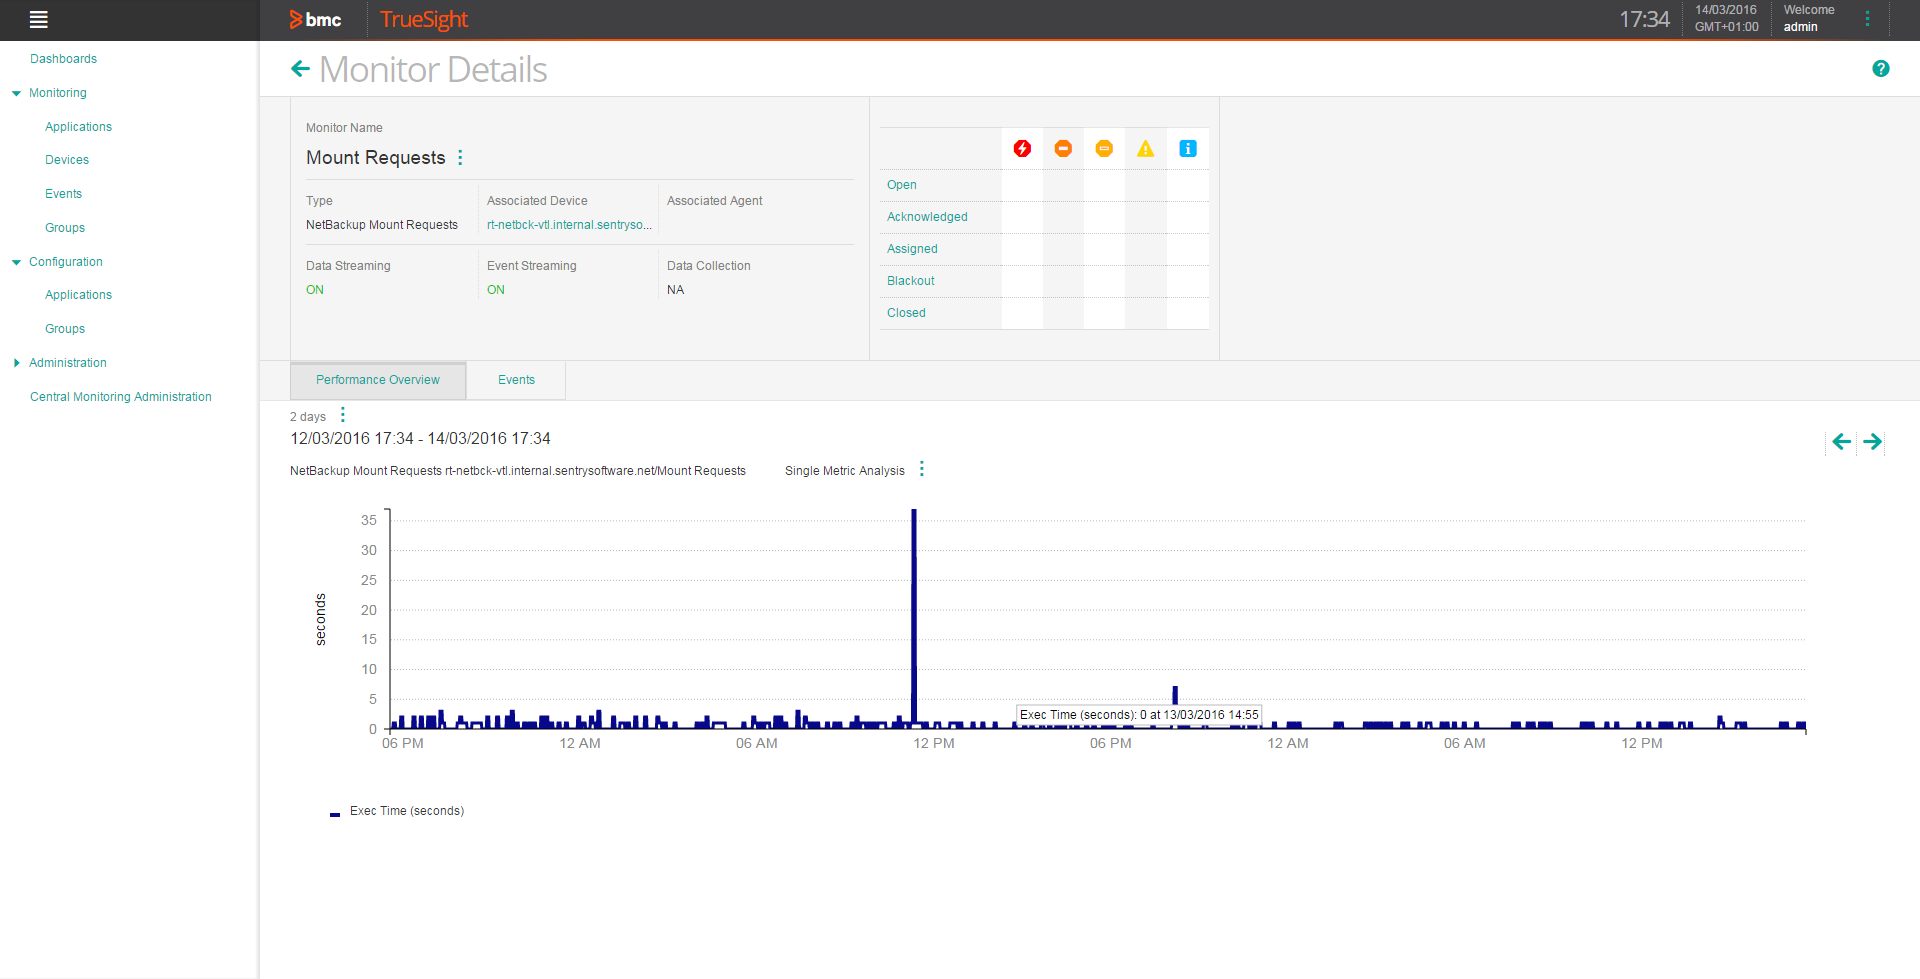Go back using Monitor Details arrow

[x=300, y=69]
